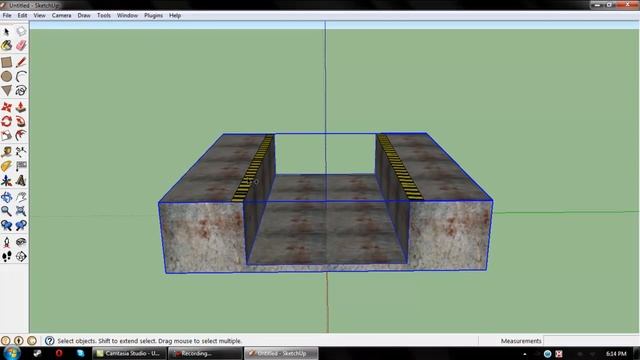This screenshot has height=360, width=640.
Task: Select the Look Around eye tool
Action: click(21, 242)
